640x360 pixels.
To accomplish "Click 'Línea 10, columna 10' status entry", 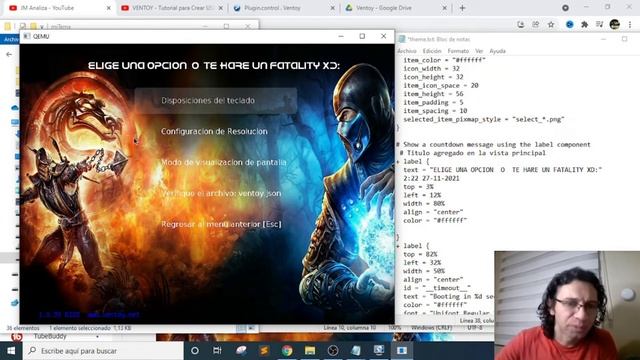I will pos(349,328).
